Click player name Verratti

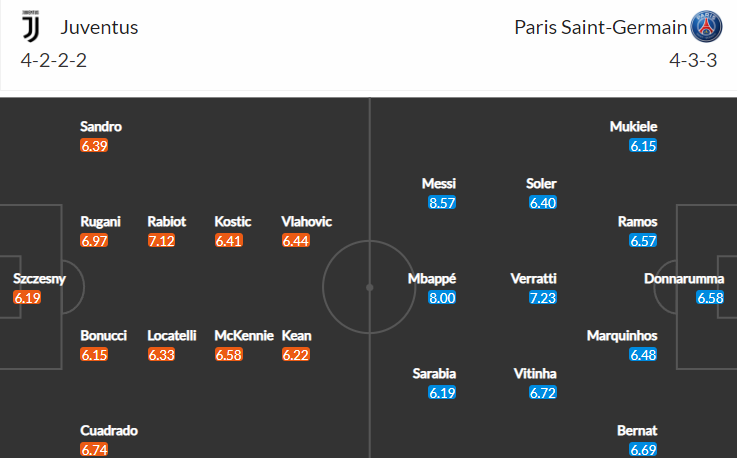(x=533, y=278)
